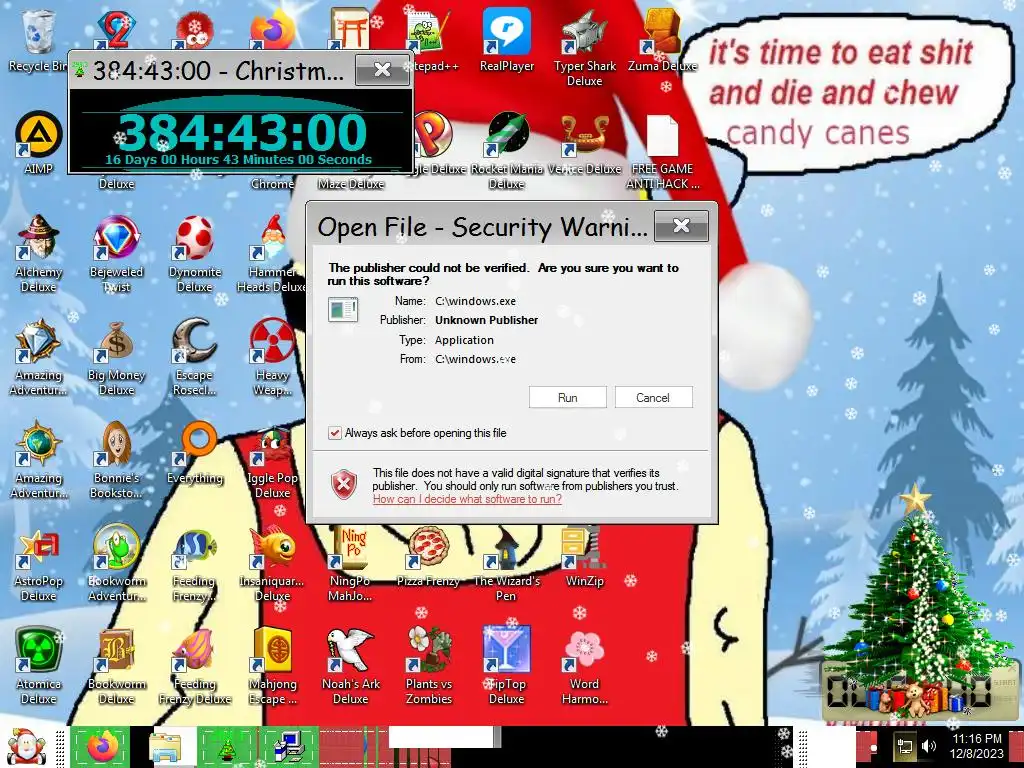
Task: Open The Wizard's Pen icon
Action: coord(507,565)
